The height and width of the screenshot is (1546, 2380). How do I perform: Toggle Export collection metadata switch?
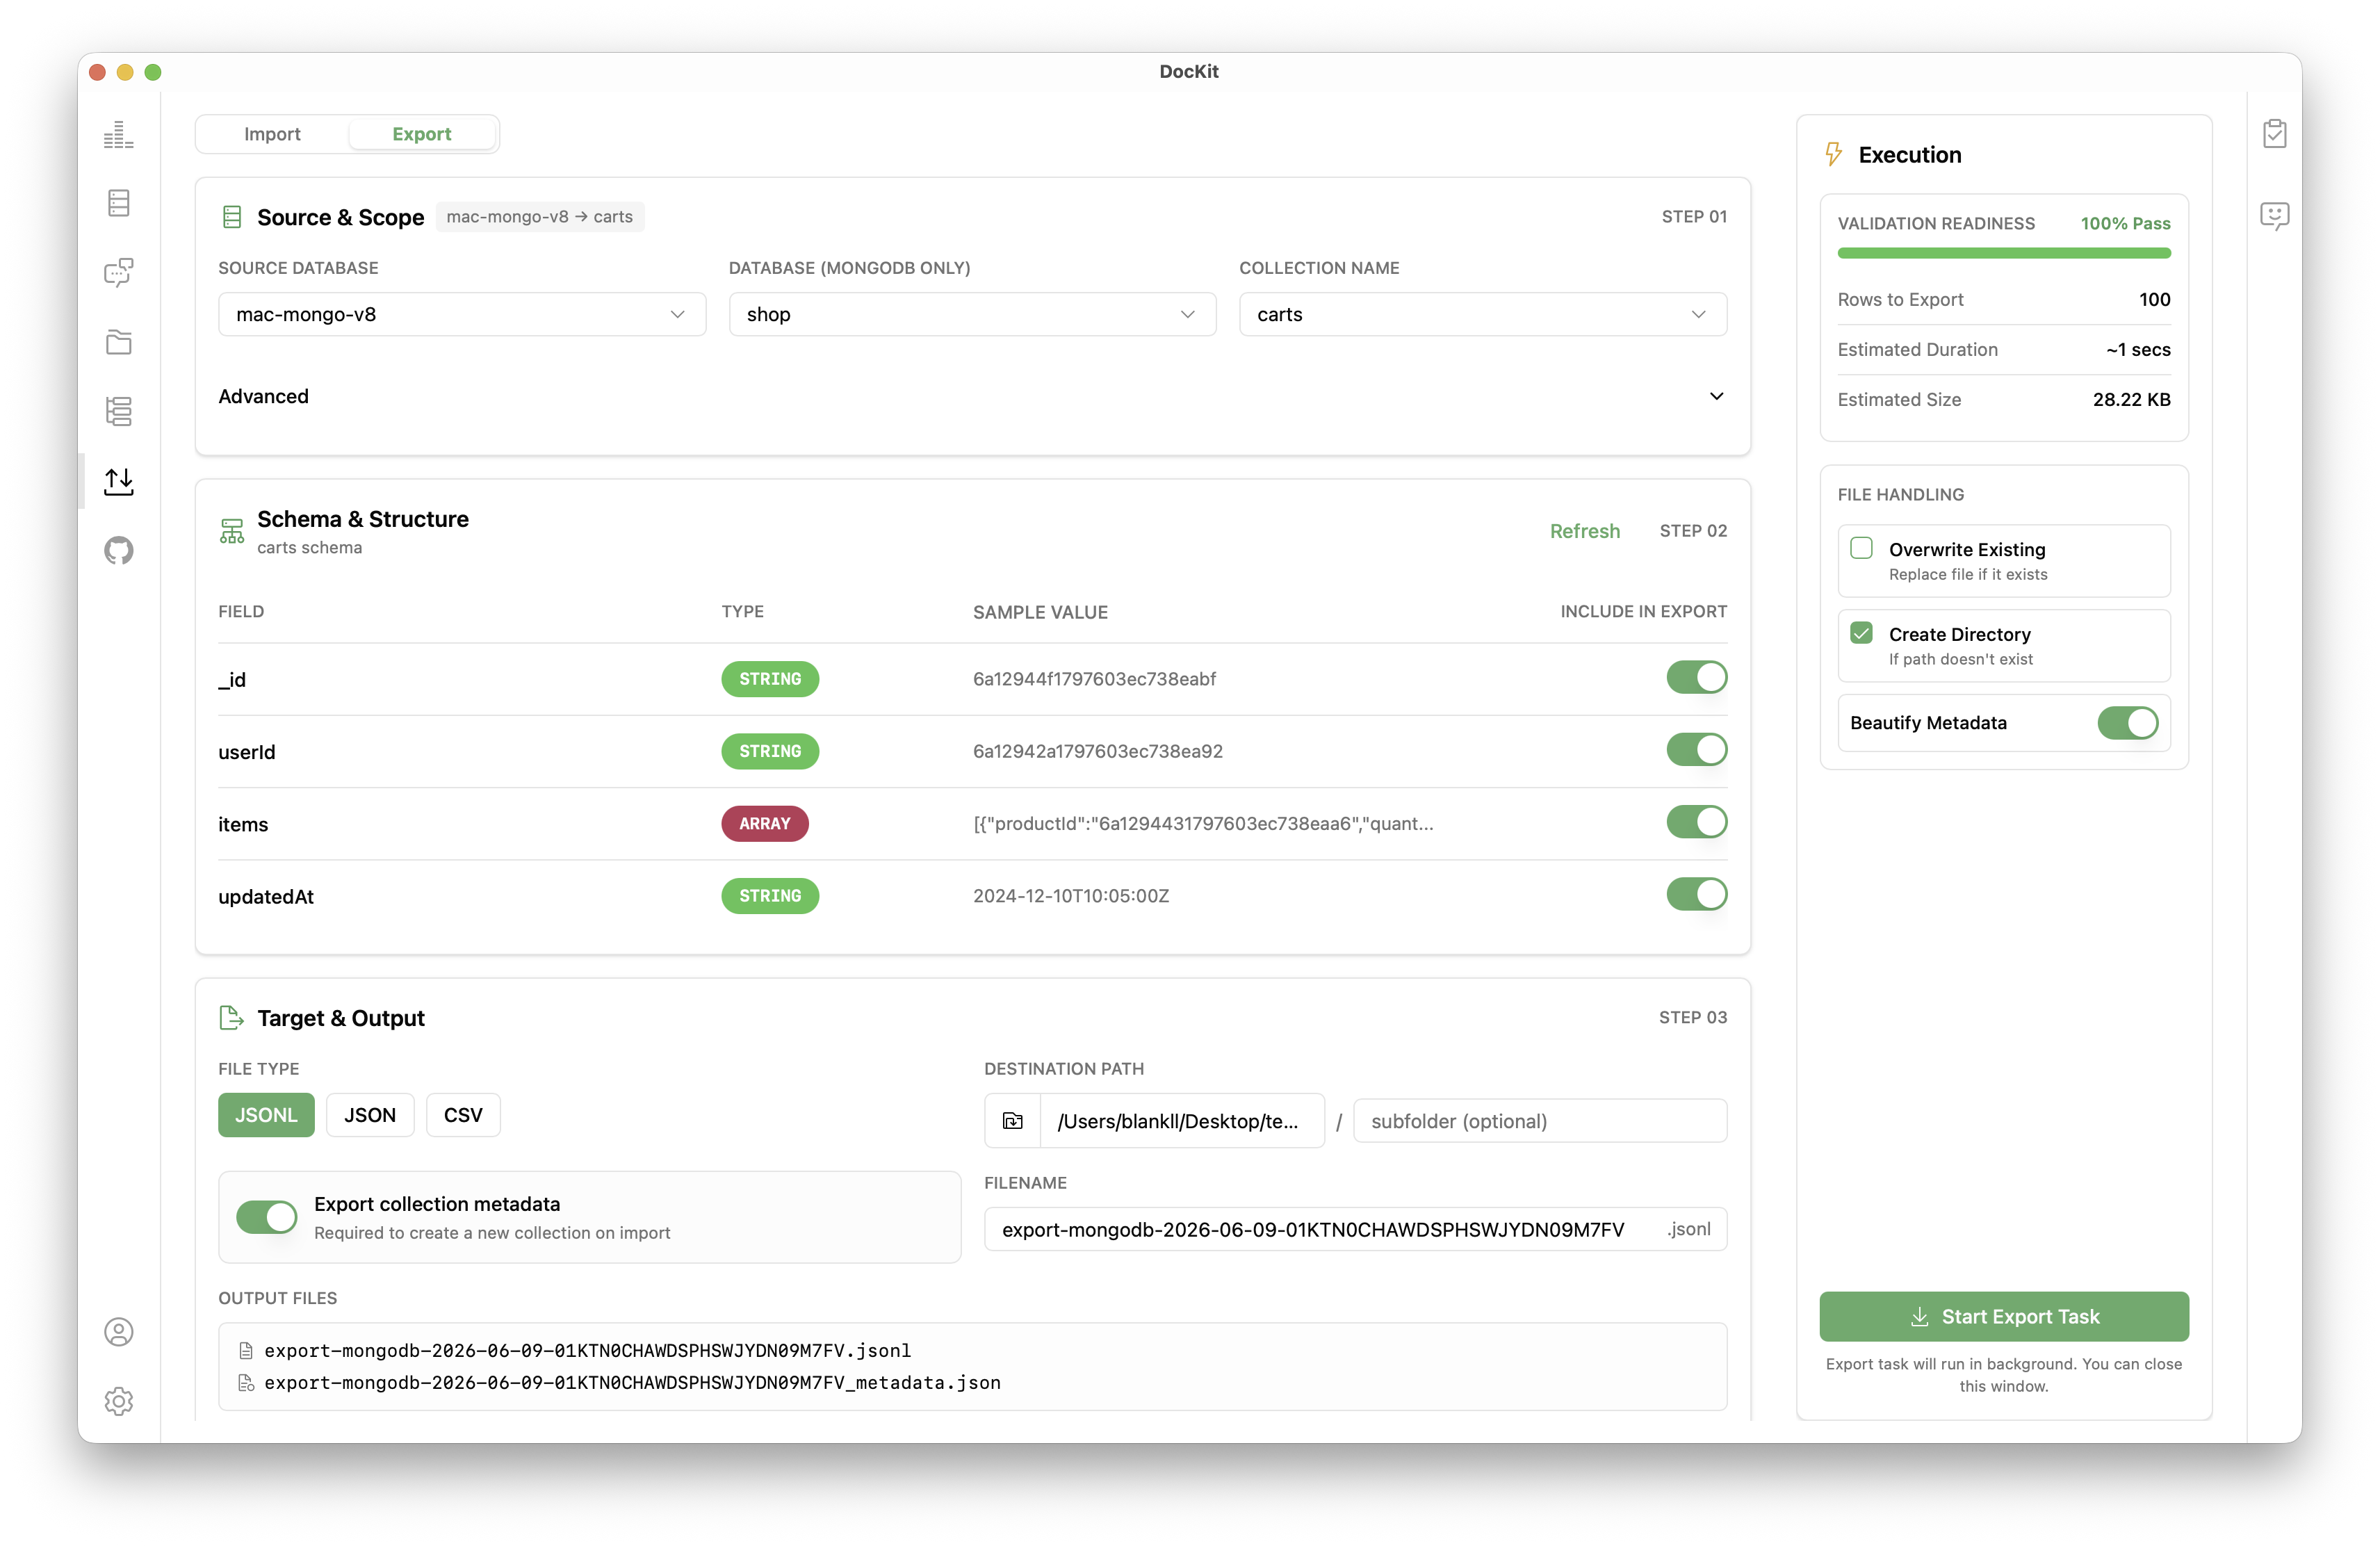[x=266, y=1217]
